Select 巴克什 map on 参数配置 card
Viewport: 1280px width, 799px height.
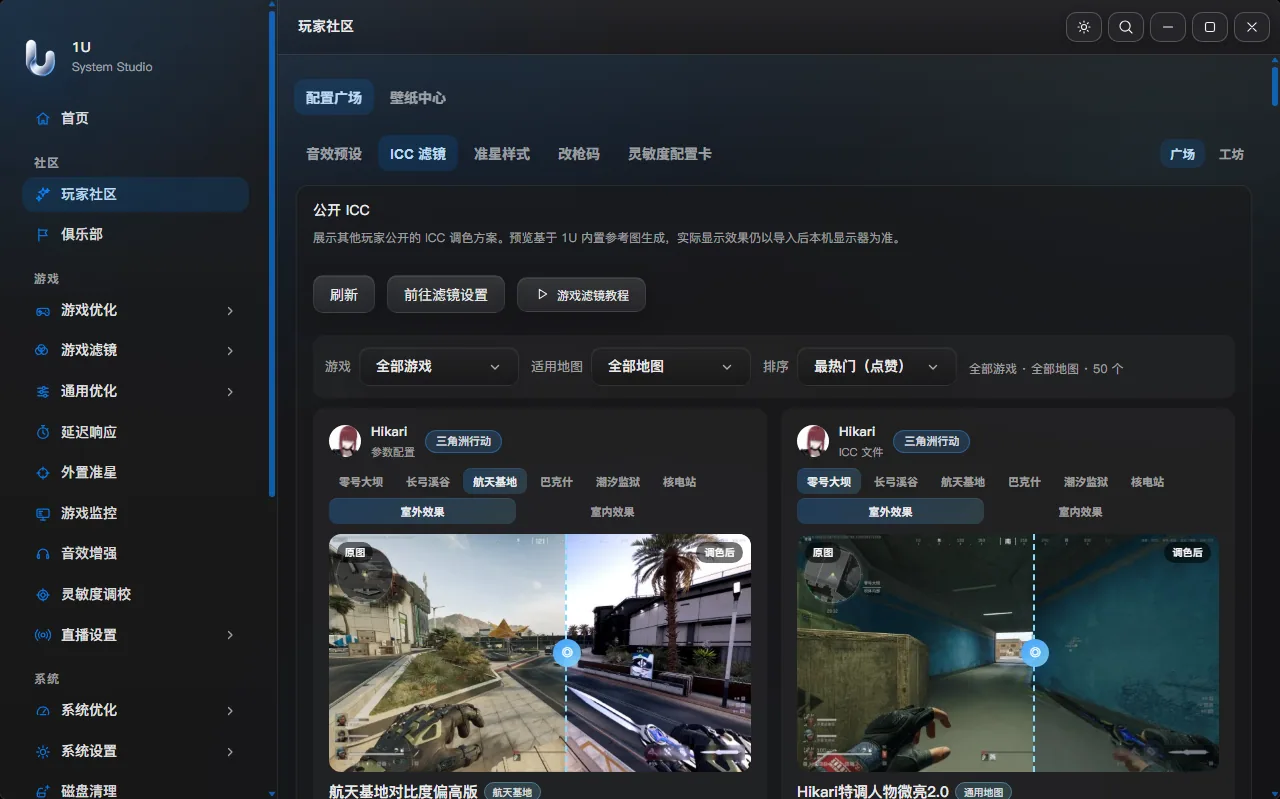click(556, 482)
